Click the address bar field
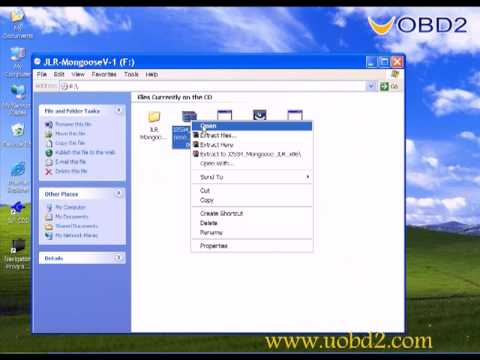The width and height of the screenshot is (480, 360). (213, 87)
